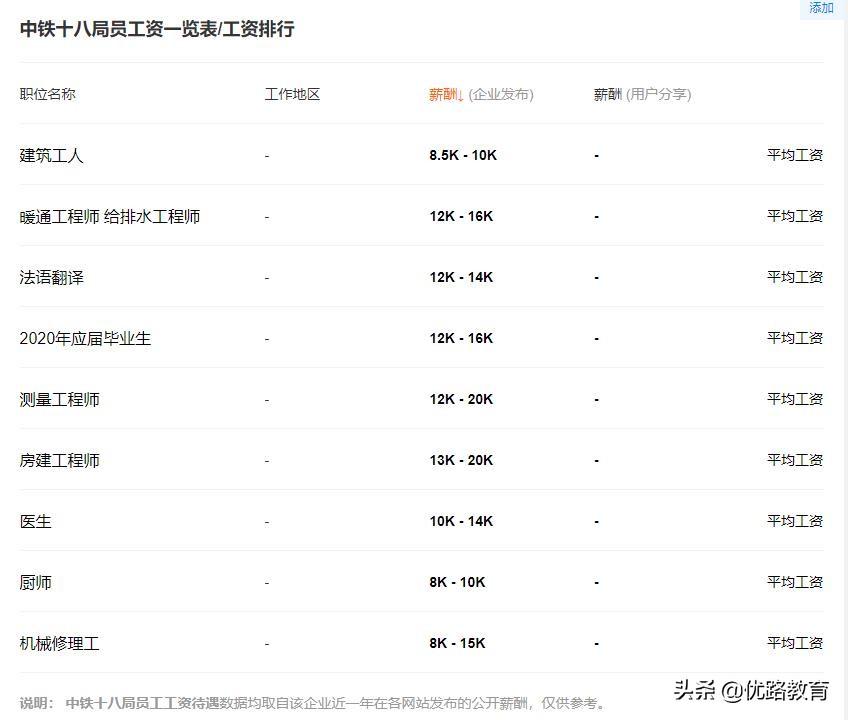Open 2020年应届毕业生 job title

(x=85, y=339)
